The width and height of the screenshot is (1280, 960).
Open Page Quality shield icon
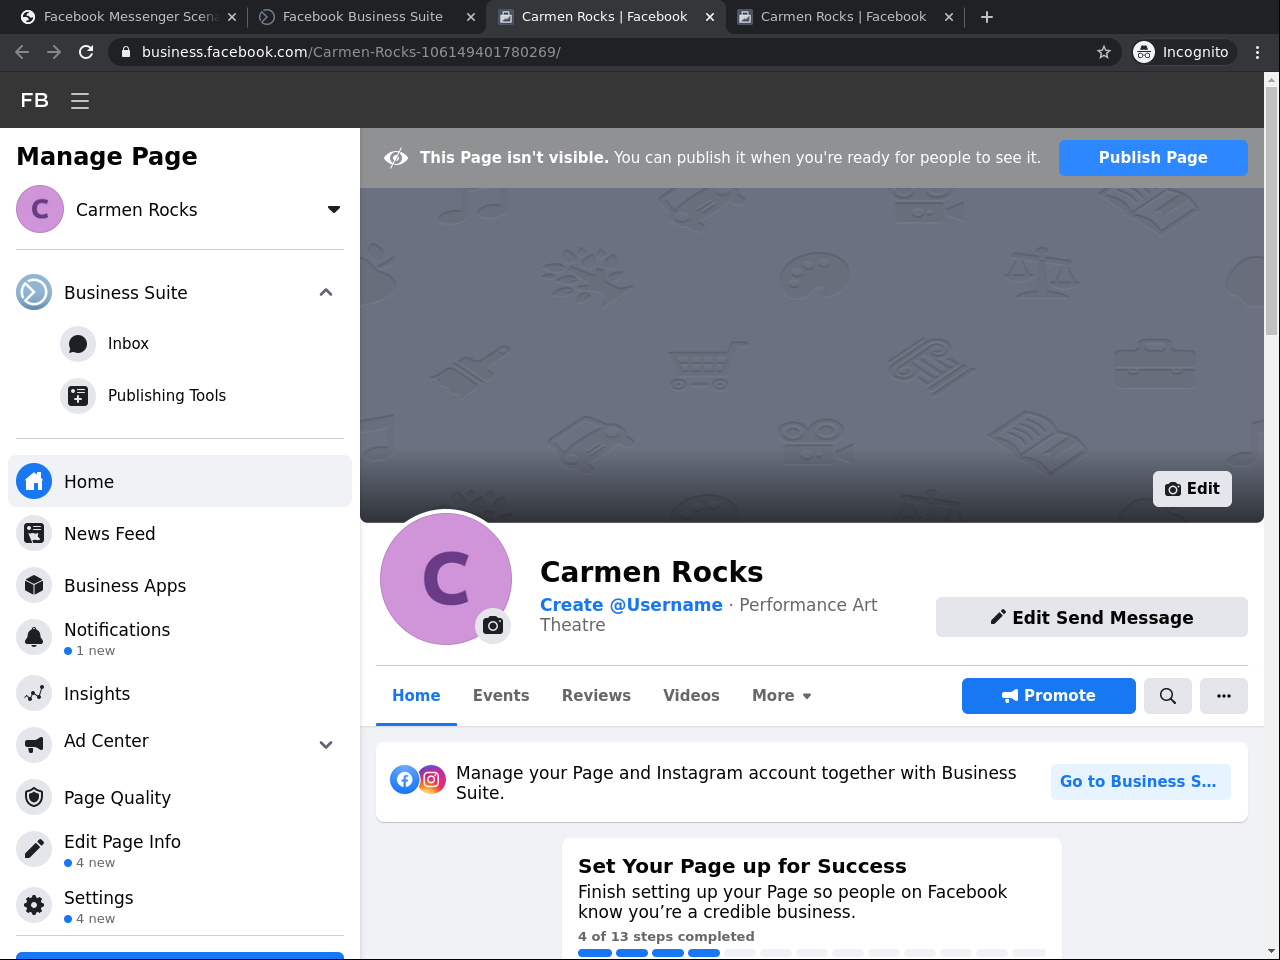coord(34,798)
